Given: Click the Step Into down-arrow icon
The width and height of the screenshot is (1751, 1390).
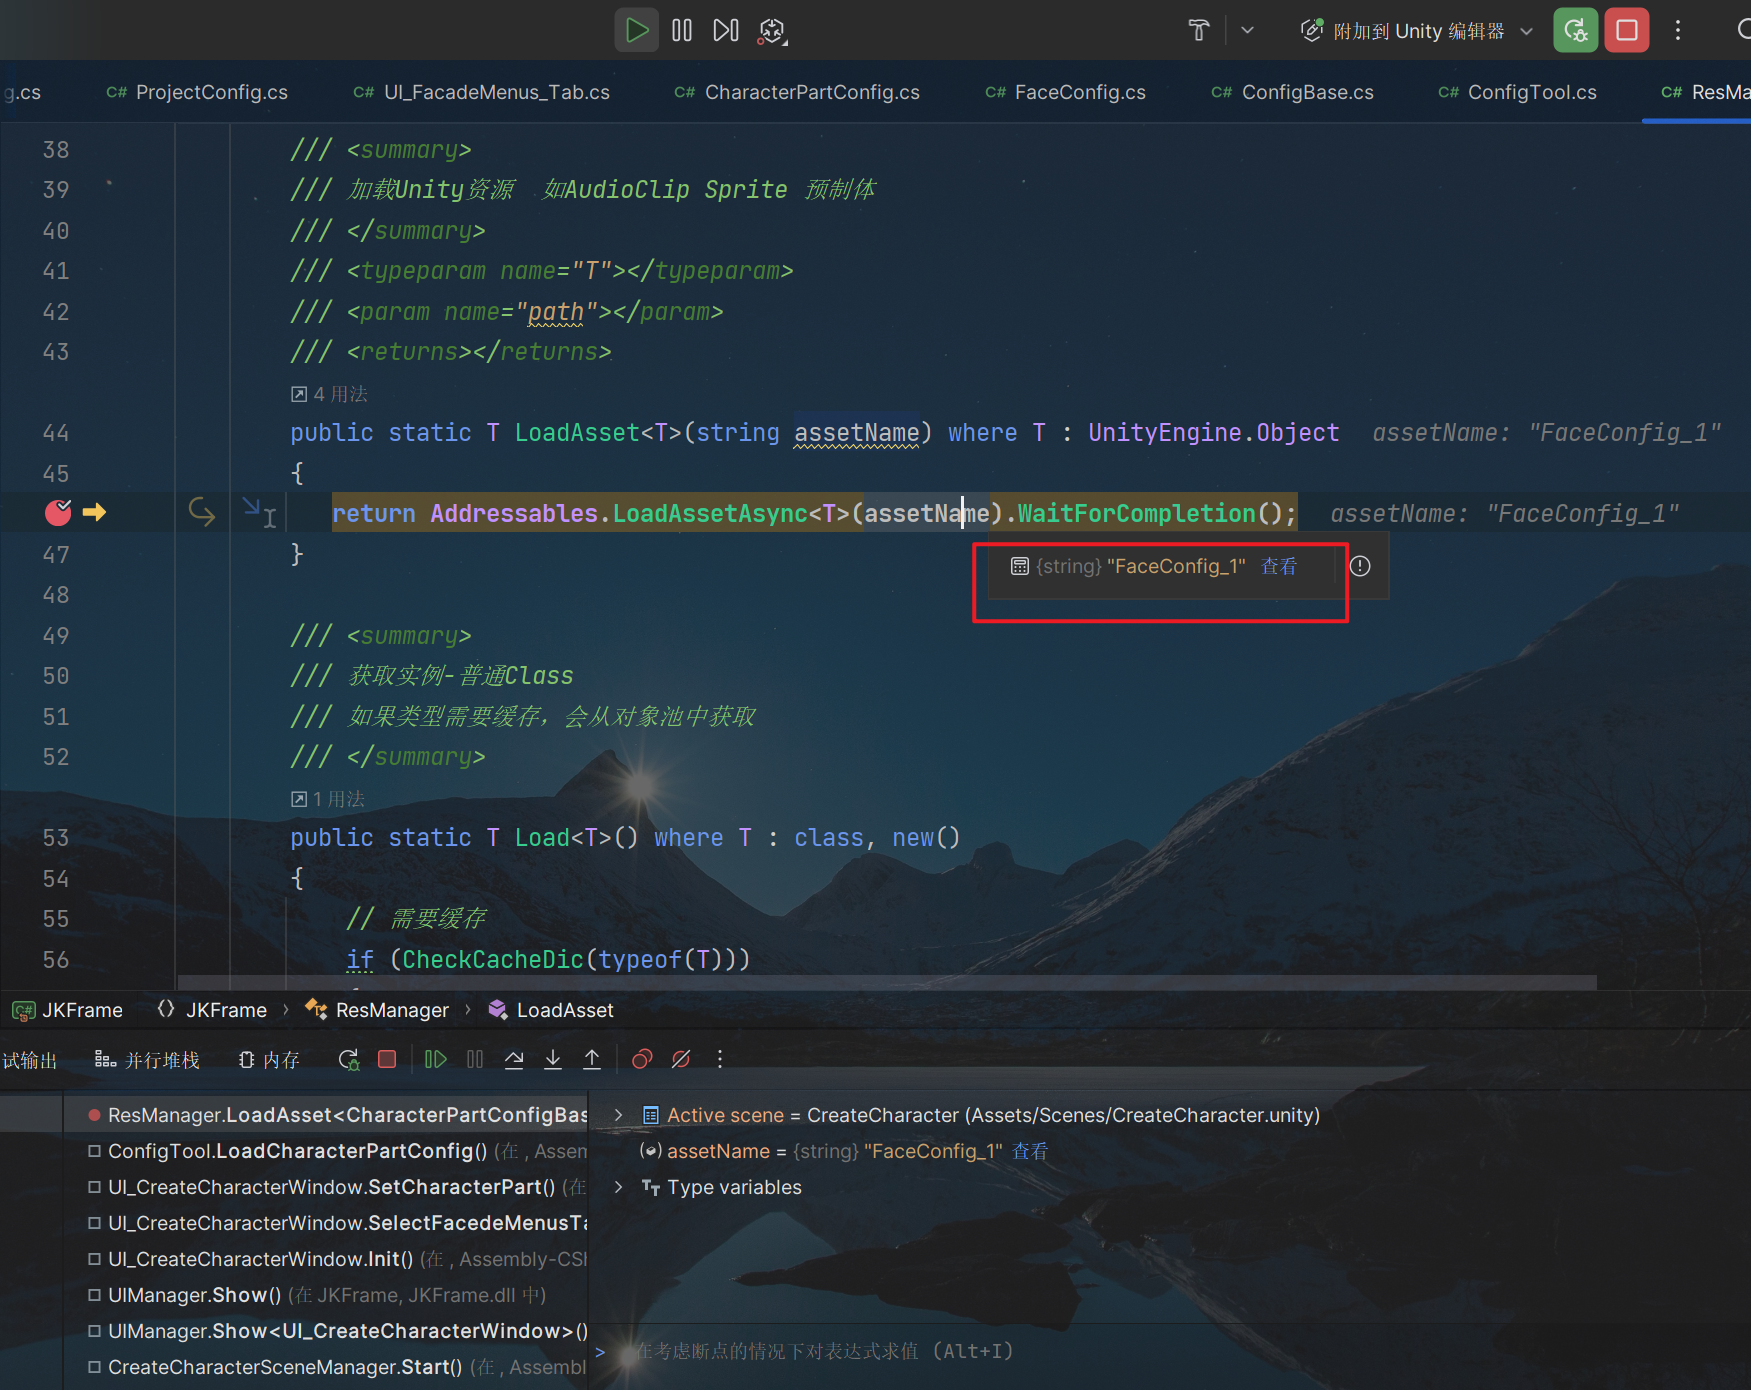Looking at the screenshot, I should point(553,1060).
